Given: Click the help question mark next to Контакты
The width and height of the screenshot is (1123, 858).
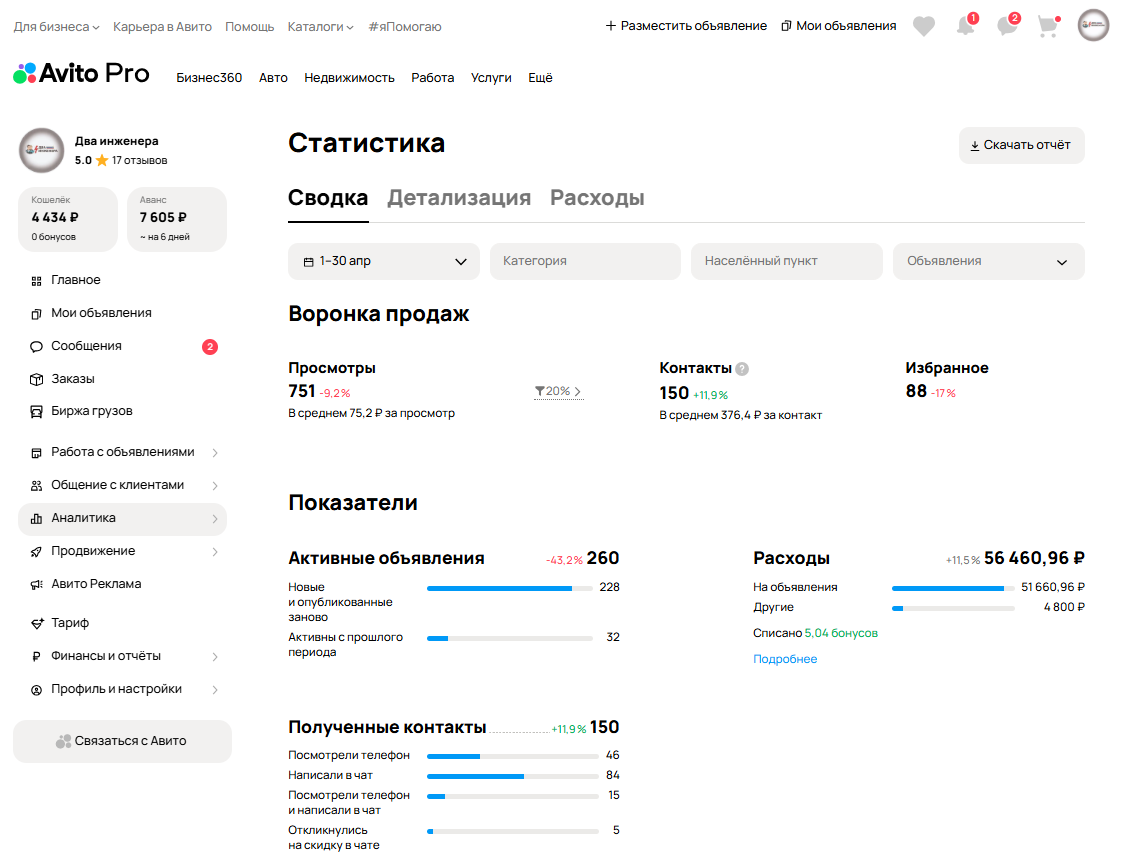Looking at the screenshot, I should pos(743,369).
